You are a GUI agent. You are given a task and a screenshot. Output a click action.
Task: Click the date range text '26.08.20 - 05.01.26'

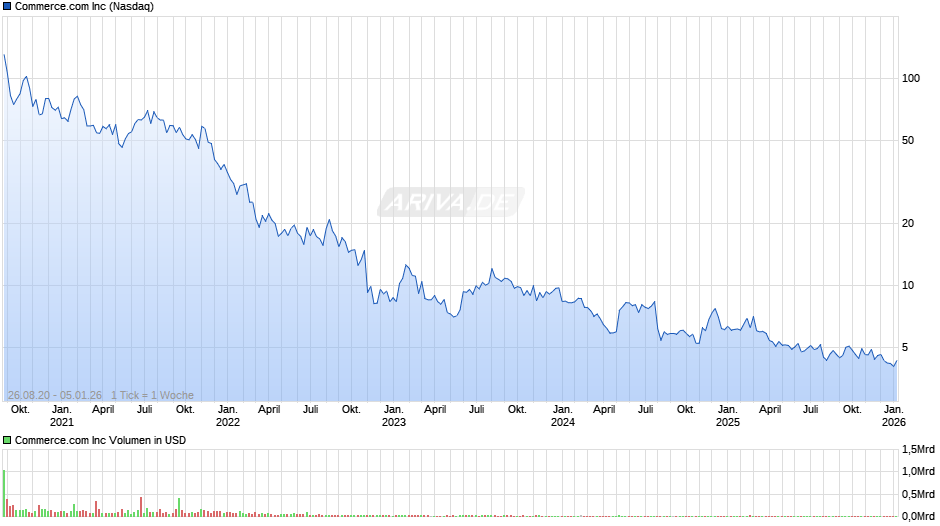[55, 395]
